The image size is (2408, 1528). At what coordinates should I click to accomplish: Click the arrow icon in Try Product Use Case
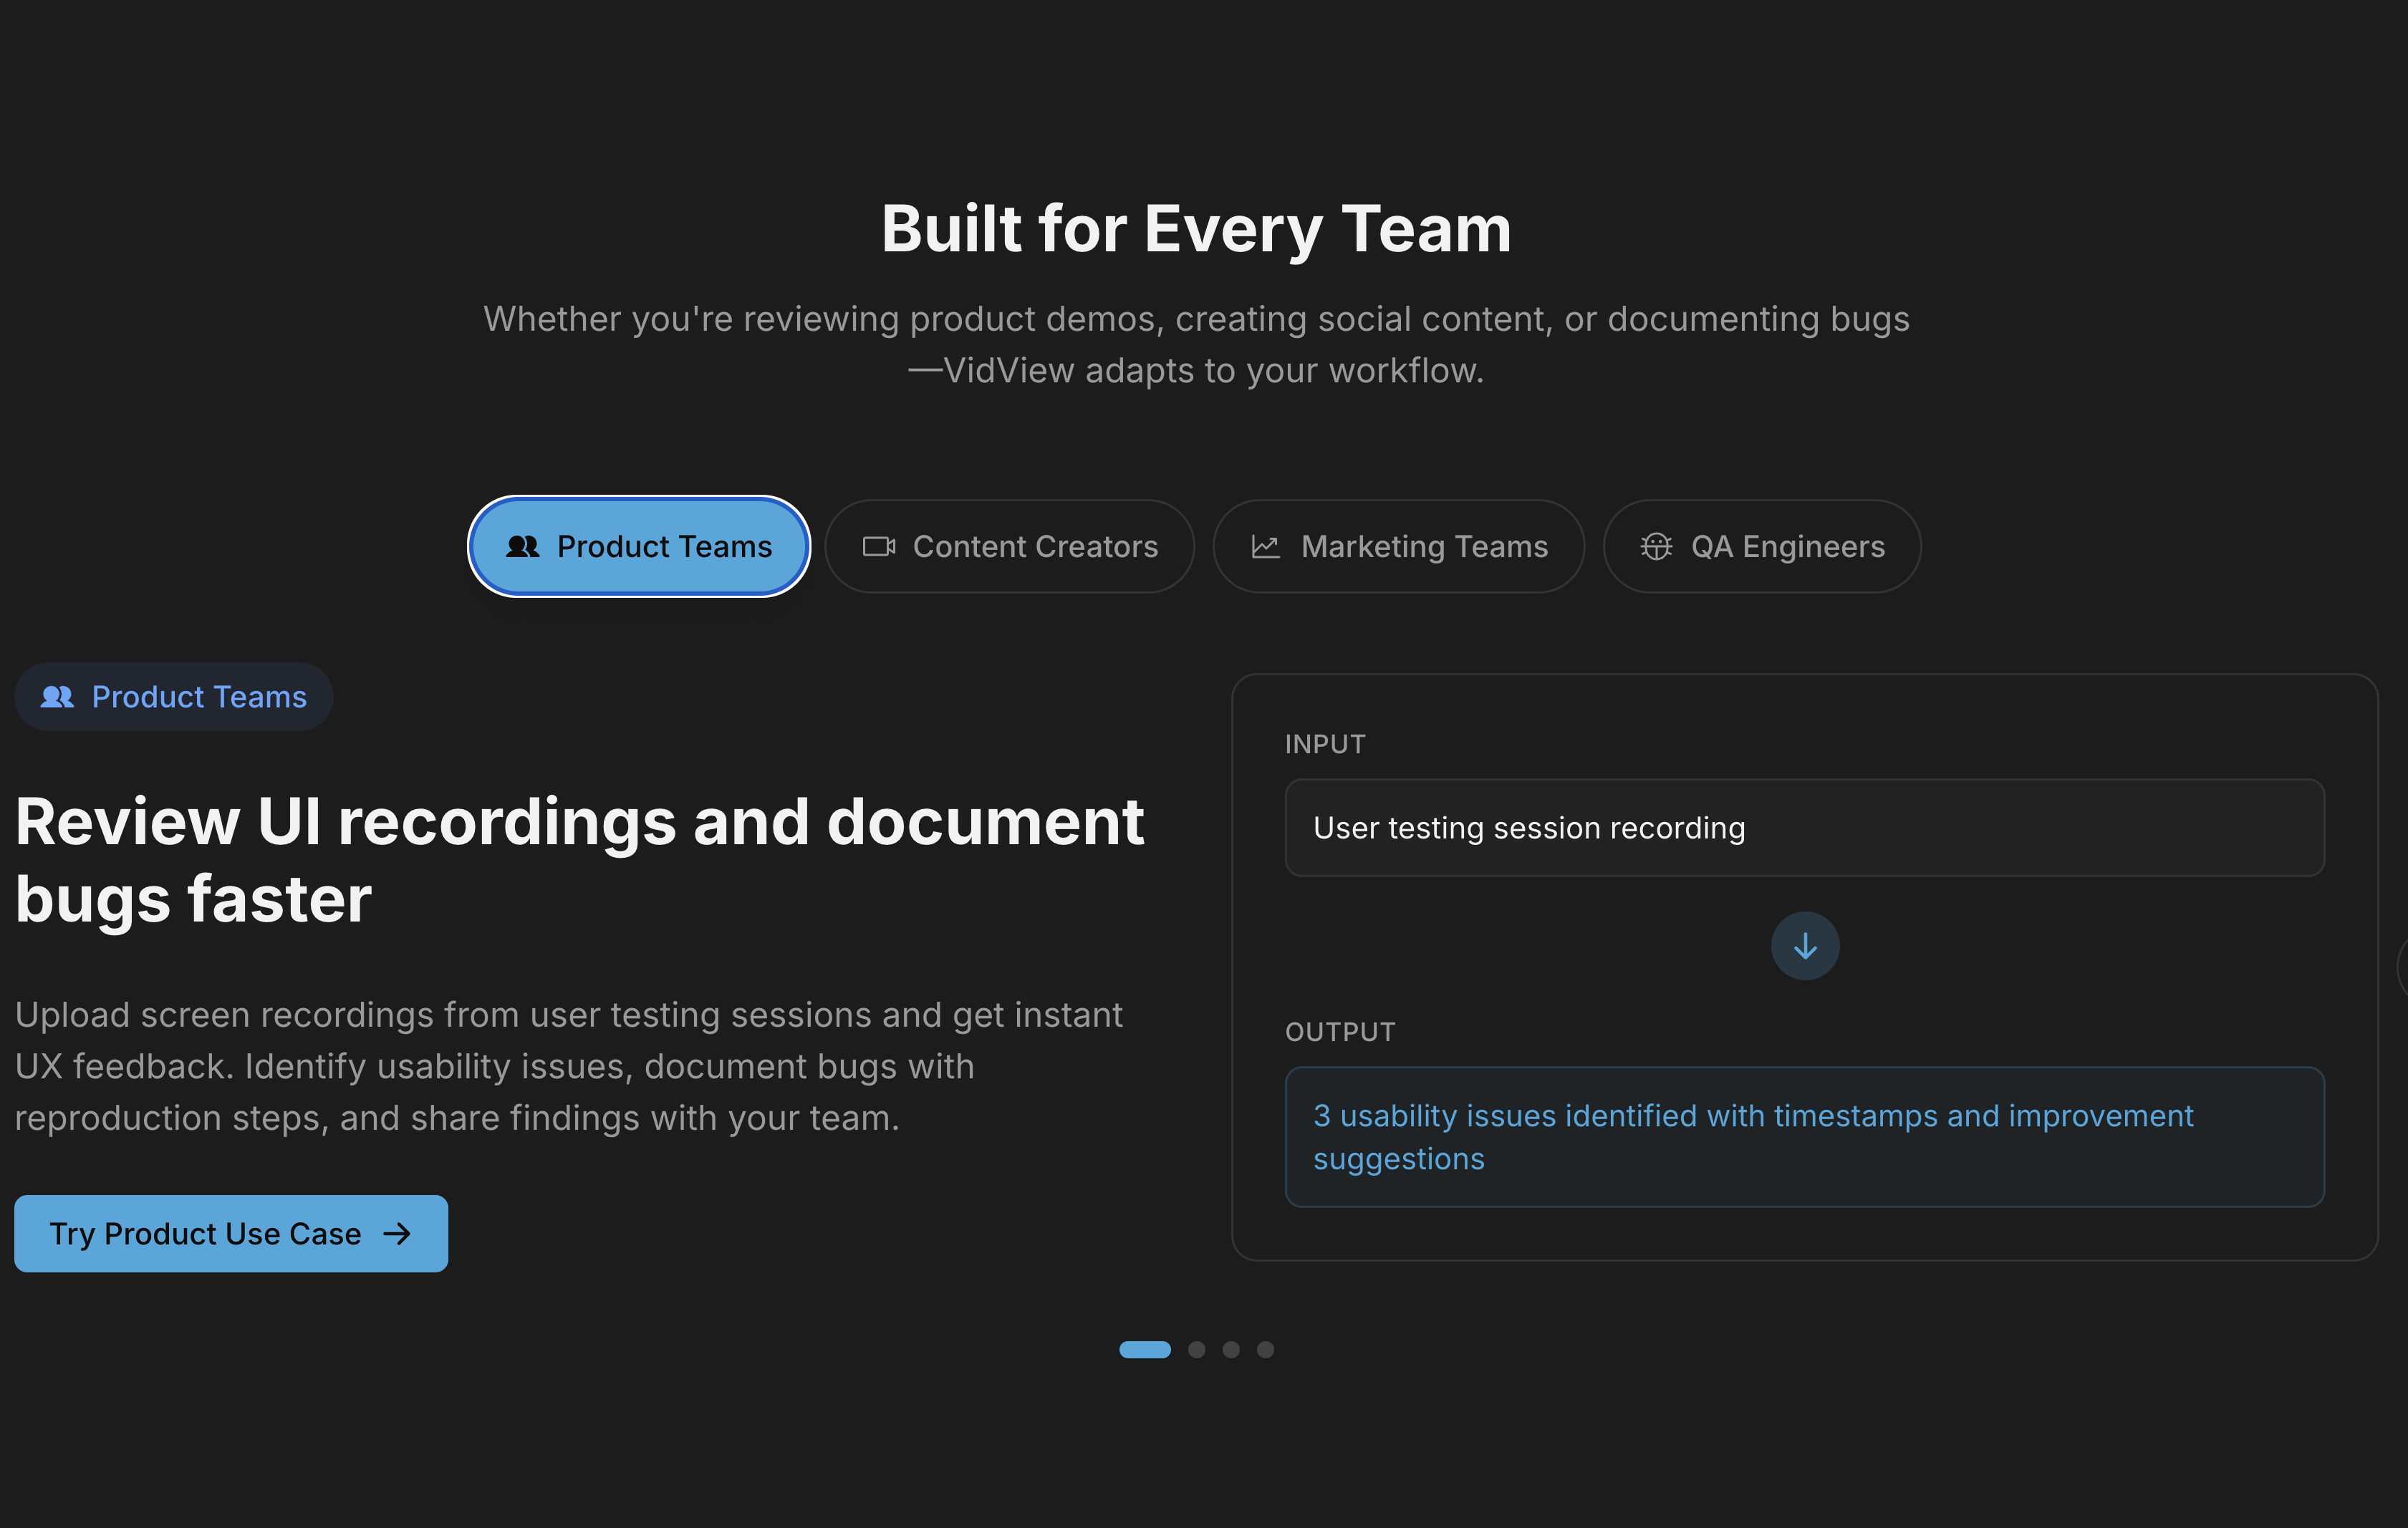397,1234
